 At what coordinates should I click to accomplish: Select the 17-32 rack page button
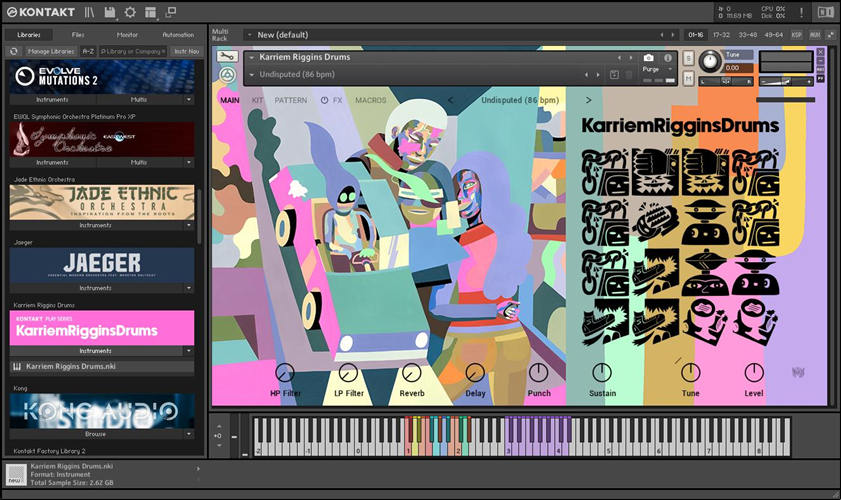click(x=720, y=35)
